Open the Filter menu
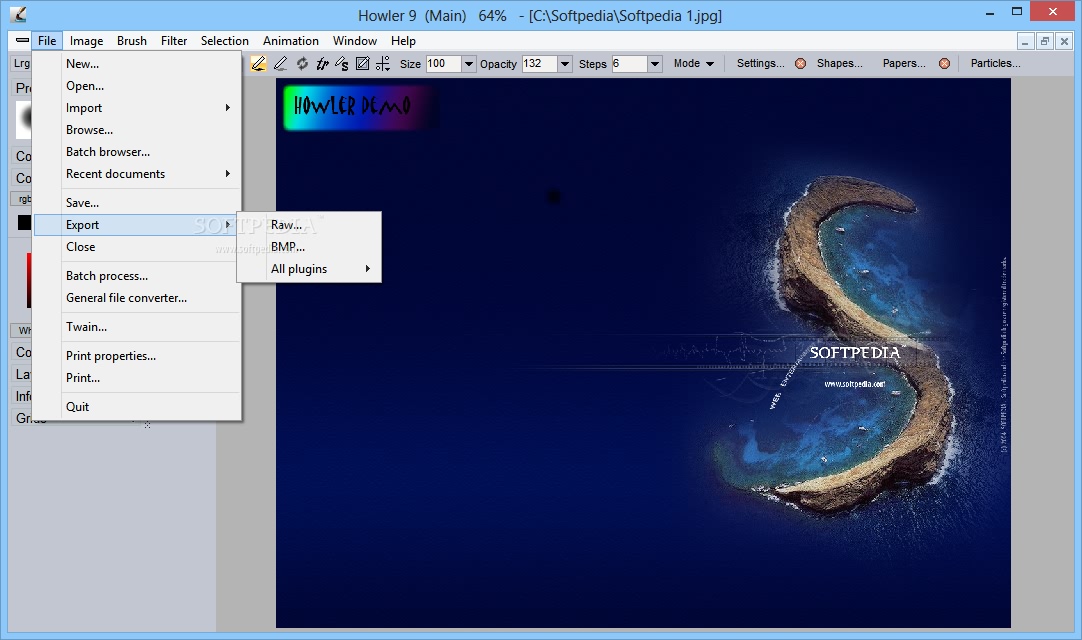Screen dimensions: 1082x640 tap(174, 41)
